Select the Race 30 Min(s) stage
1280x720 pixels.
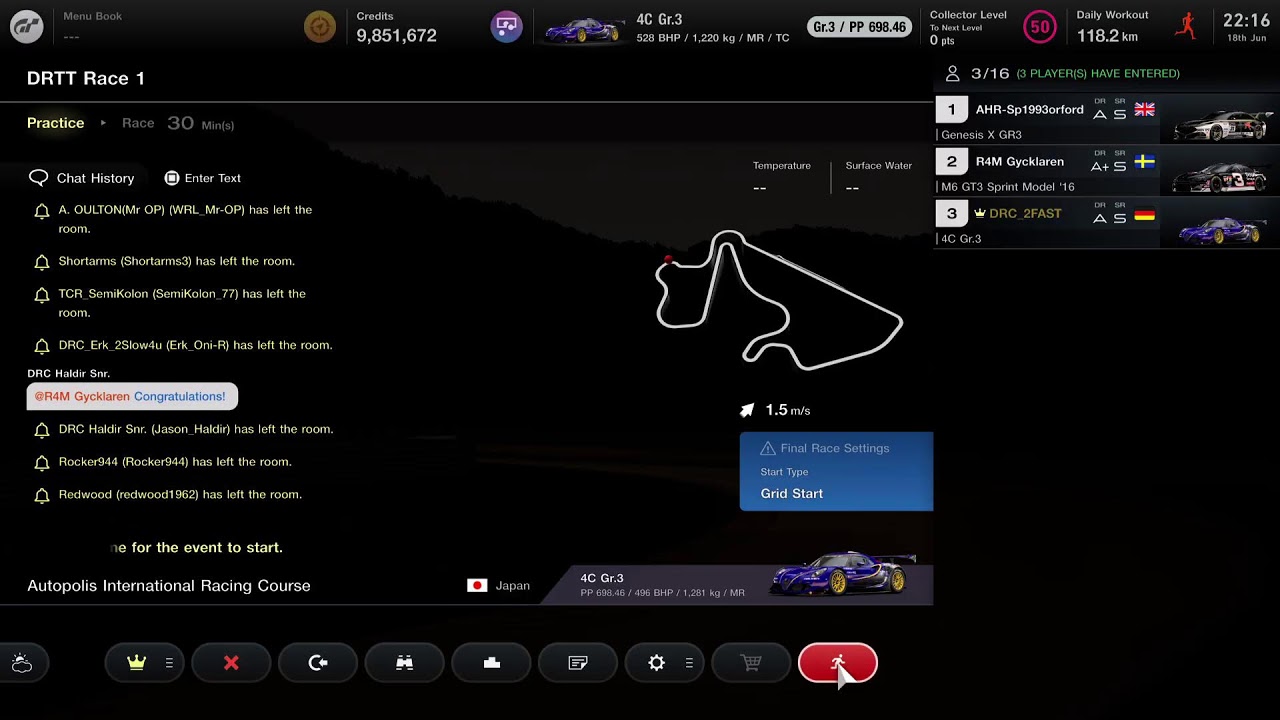pyautogui.click(x=178, y=123)
